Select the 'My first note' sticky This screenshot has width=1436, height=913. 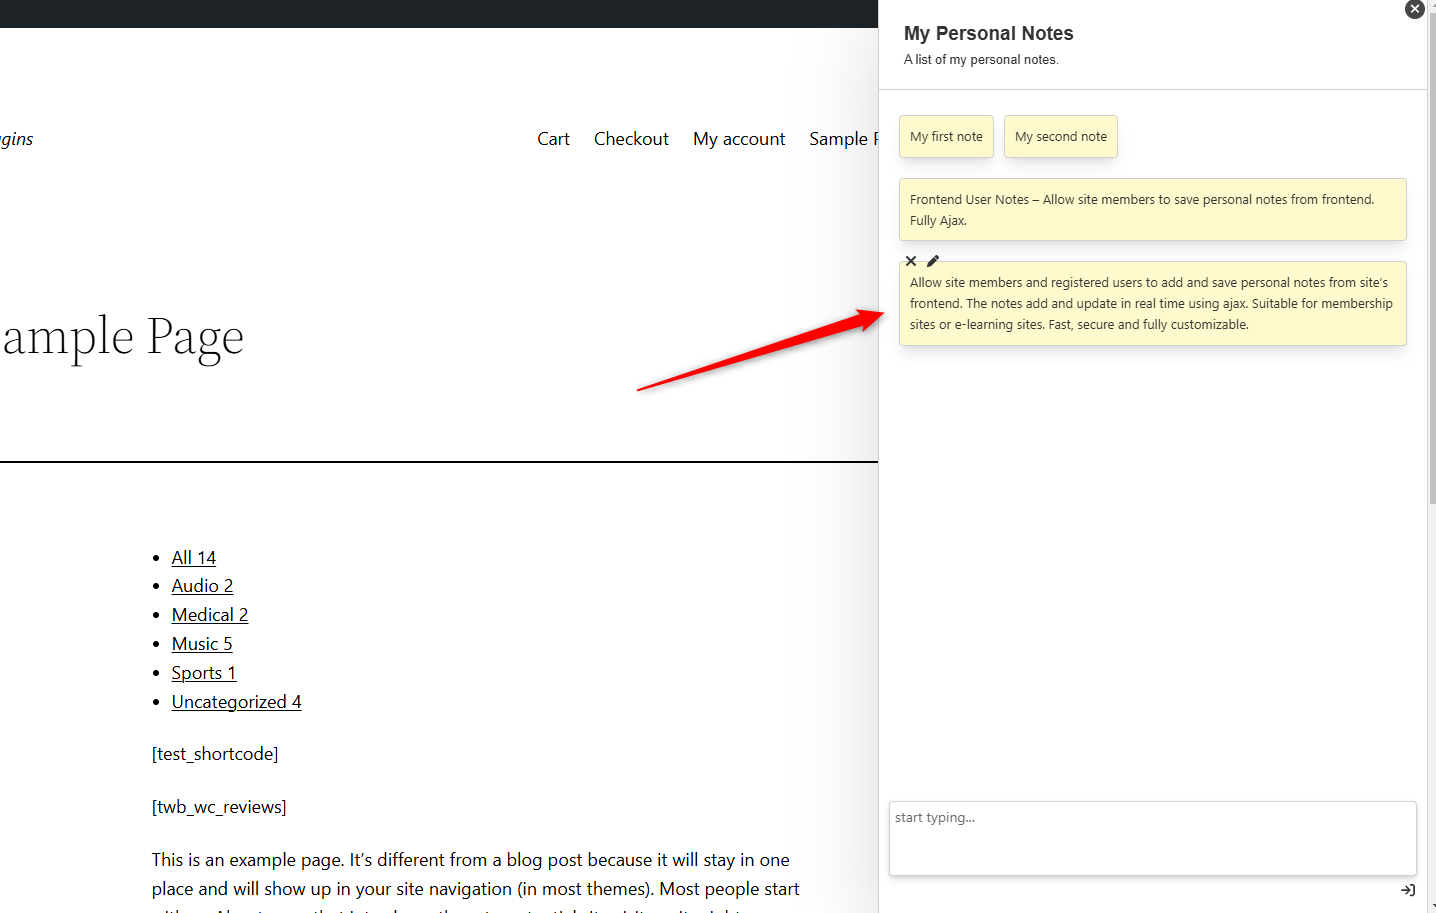pos(946,137)
